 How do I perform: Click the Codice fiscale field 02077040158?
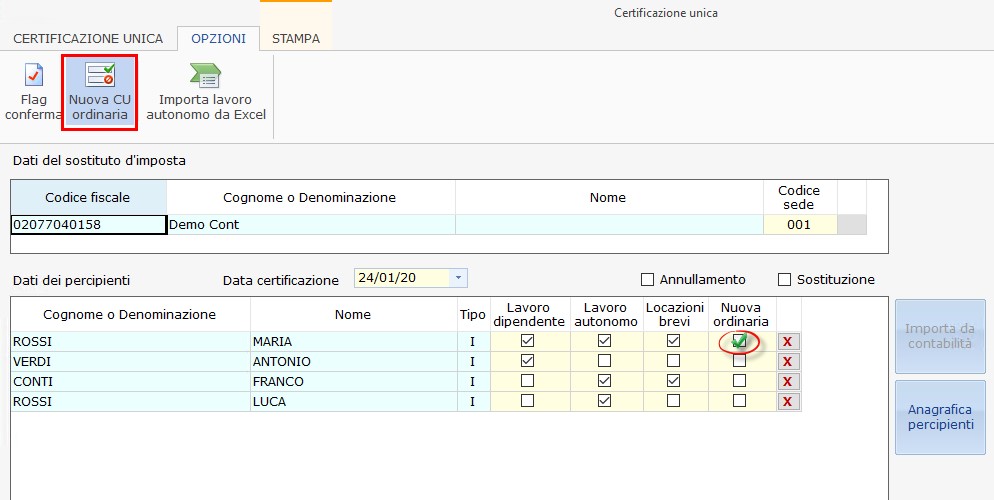click(x=88, y=225)
